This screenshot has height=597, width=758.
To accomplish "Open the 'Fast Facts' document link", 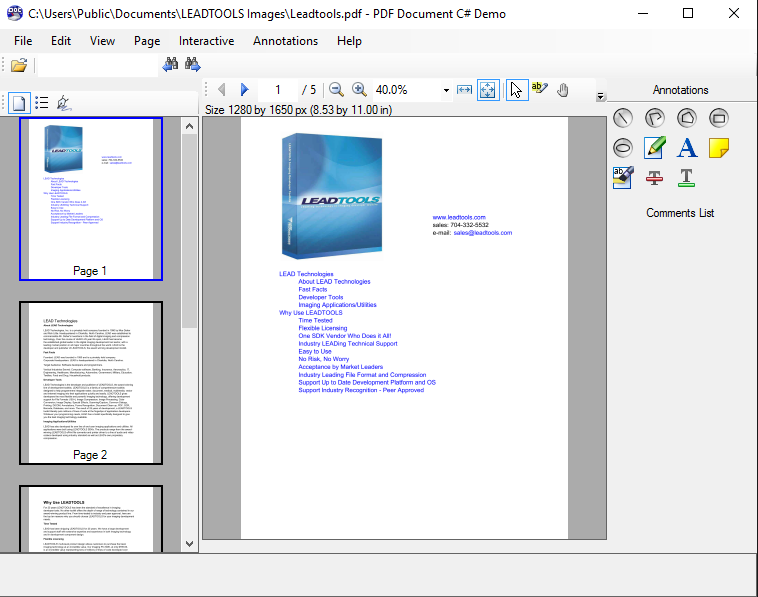I will 313,290.
